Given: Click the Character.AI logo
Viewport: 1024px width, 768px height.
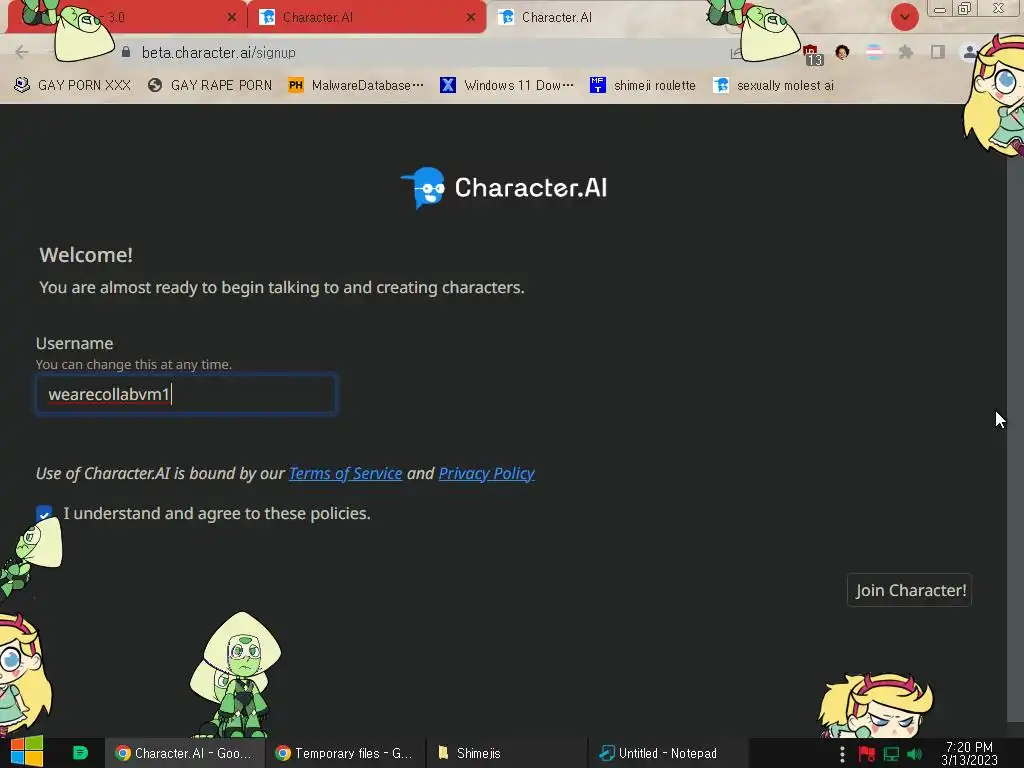Looking at the screenshot, I should point(504,188).
